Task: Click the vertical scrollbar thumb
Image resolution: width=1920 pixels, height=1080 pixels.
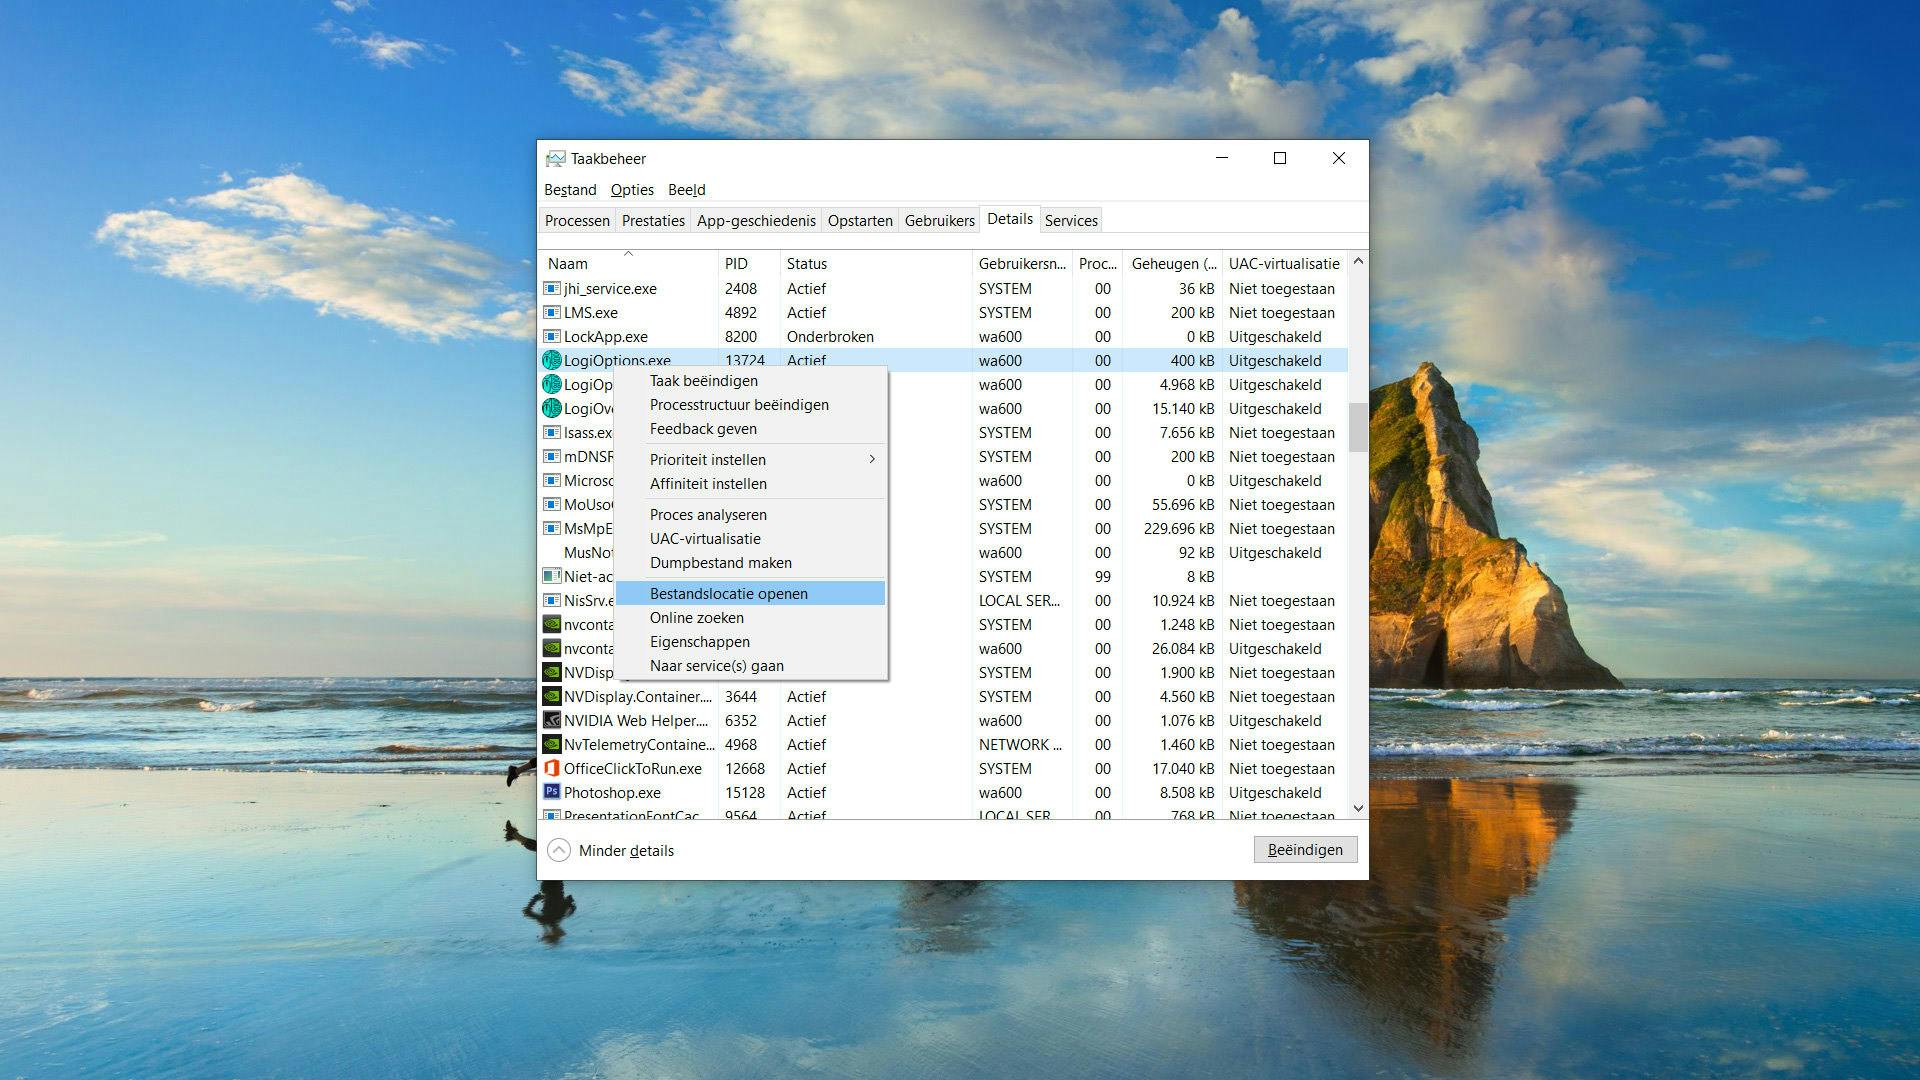Action: pos(1357,427)
